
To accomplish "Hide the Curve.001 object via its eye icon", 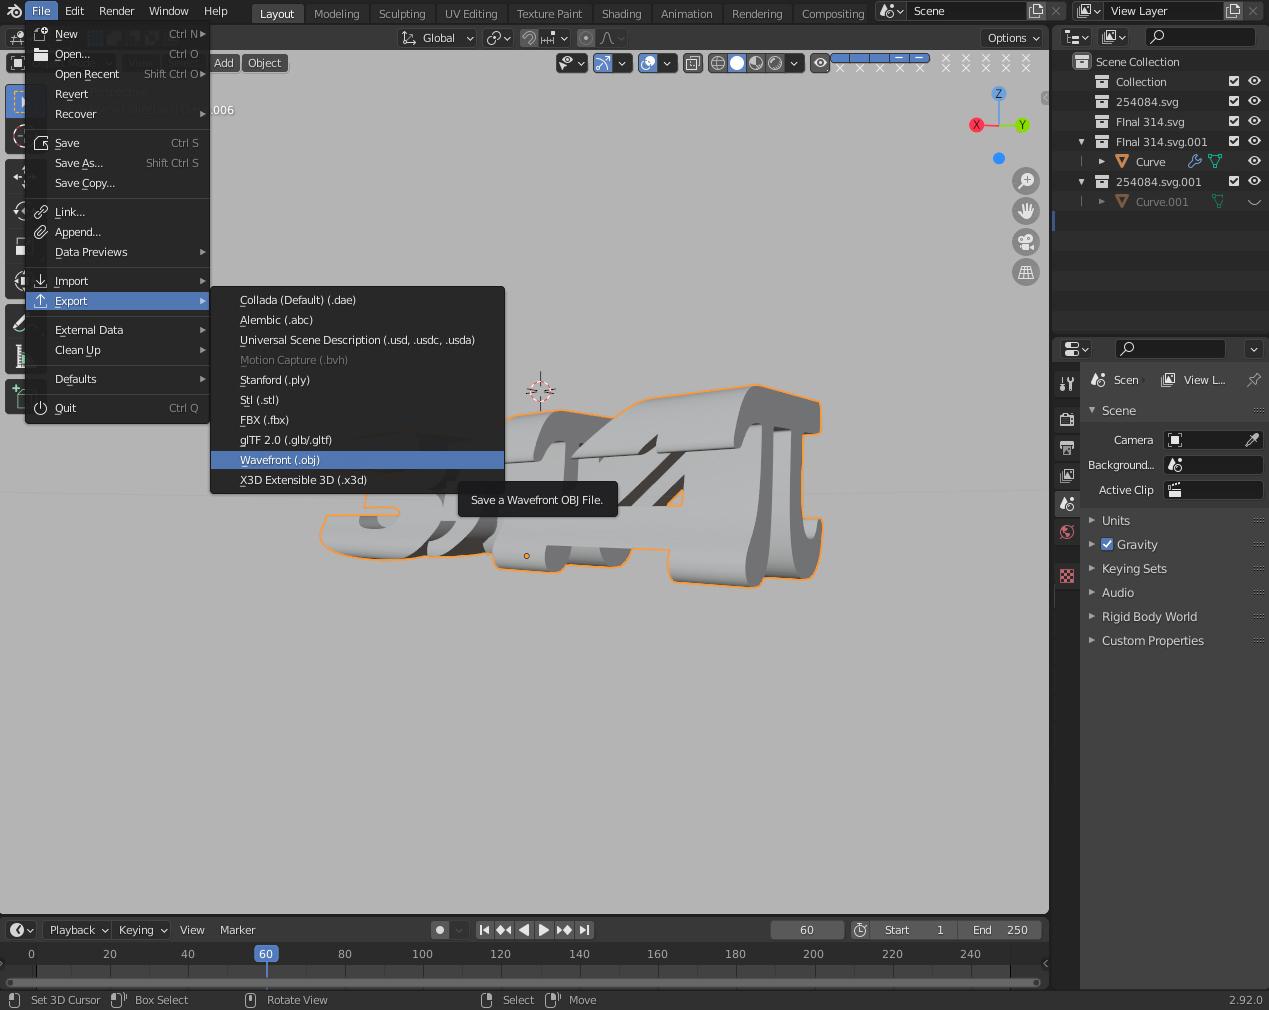I will coord(1254,201).
